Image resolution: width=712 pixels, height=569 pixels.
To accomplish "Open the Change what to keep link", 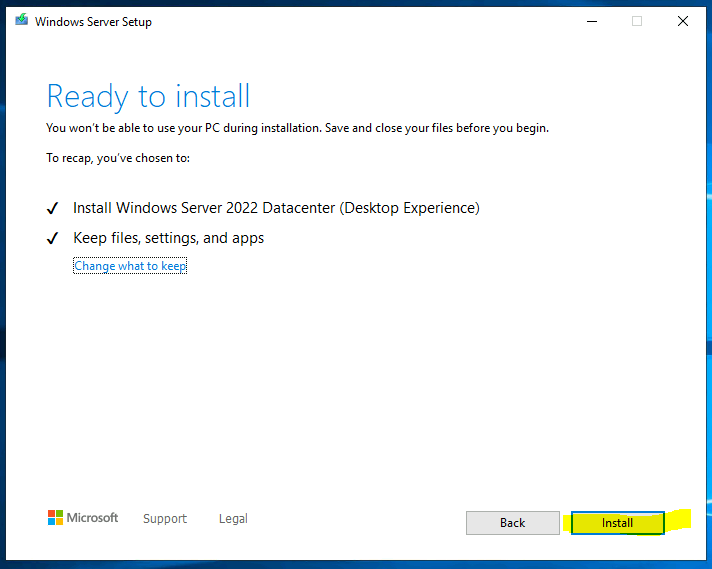I will coord(130,266).
